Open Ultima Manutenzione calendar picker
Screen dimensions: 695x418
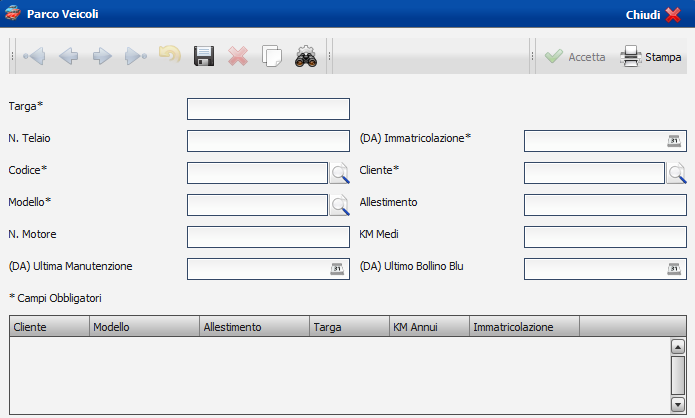pos(337,269)
